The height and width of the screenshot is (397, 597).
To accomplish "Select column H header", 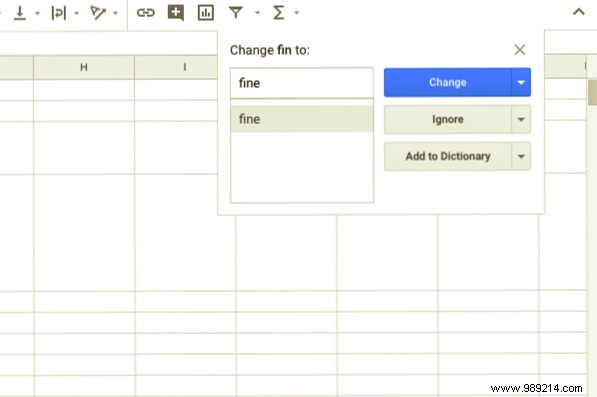I will [84, 67].
